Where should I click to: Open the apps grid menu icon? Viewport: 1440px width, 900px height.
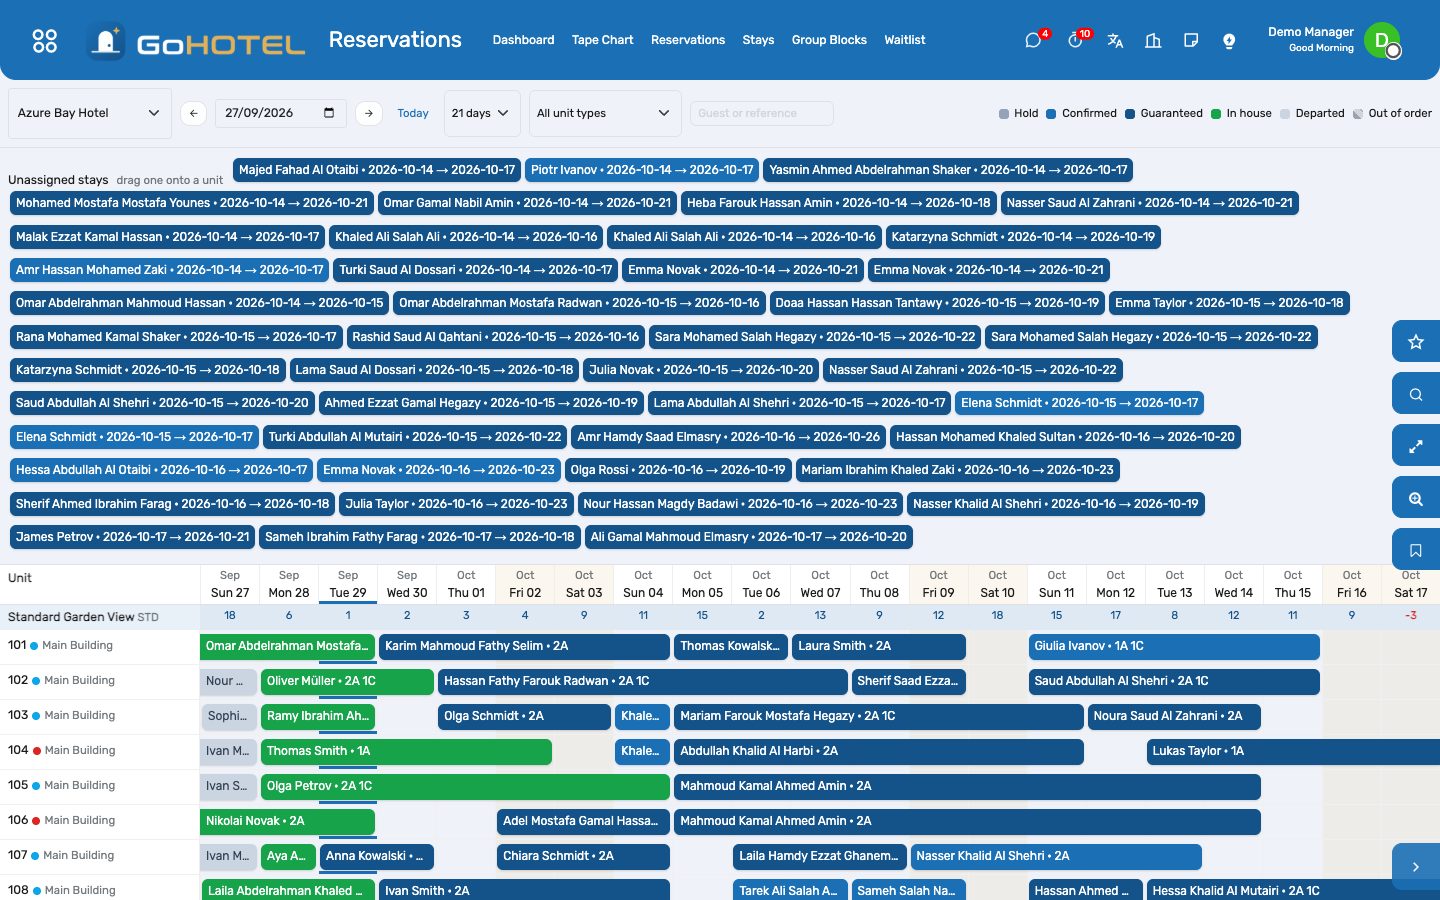(45, 41)
